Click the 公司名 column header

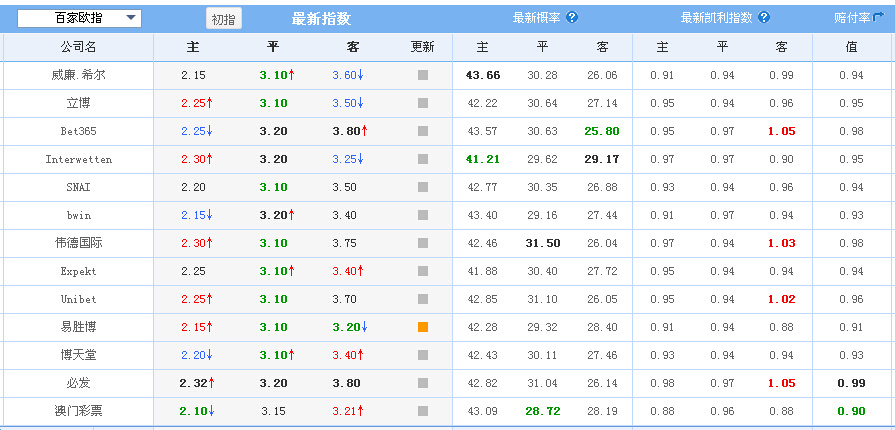point(79,47)
